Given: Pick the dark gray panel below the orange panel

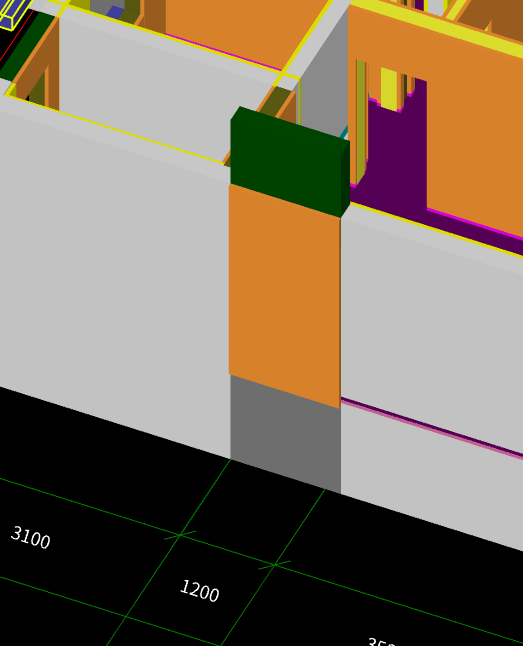Looking at the screenshot, I should (286, 434).
